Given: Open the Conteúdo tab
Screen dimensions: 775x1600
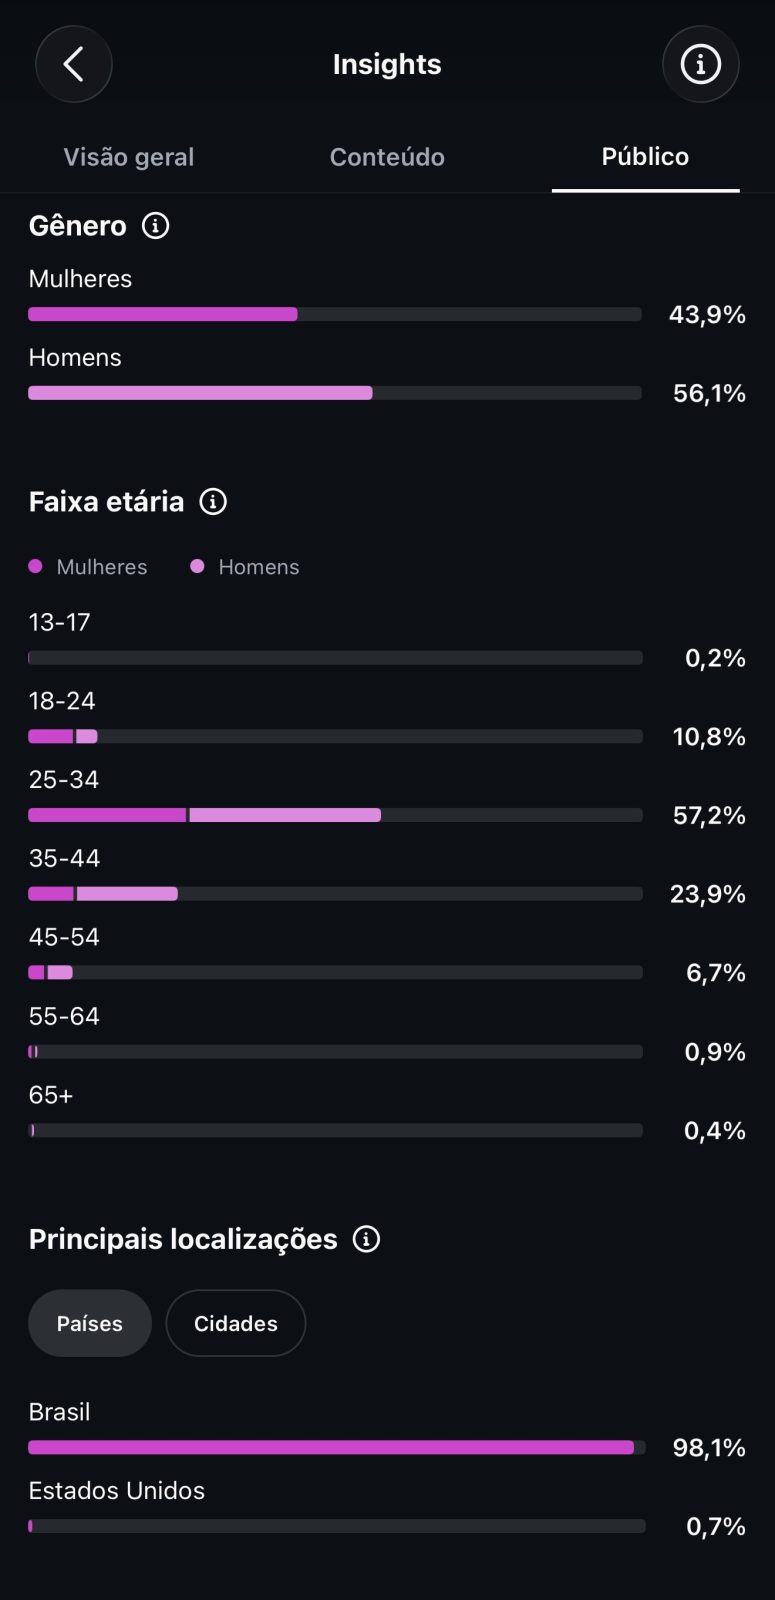Looking at the screenshot, I should tap(387, 157).
